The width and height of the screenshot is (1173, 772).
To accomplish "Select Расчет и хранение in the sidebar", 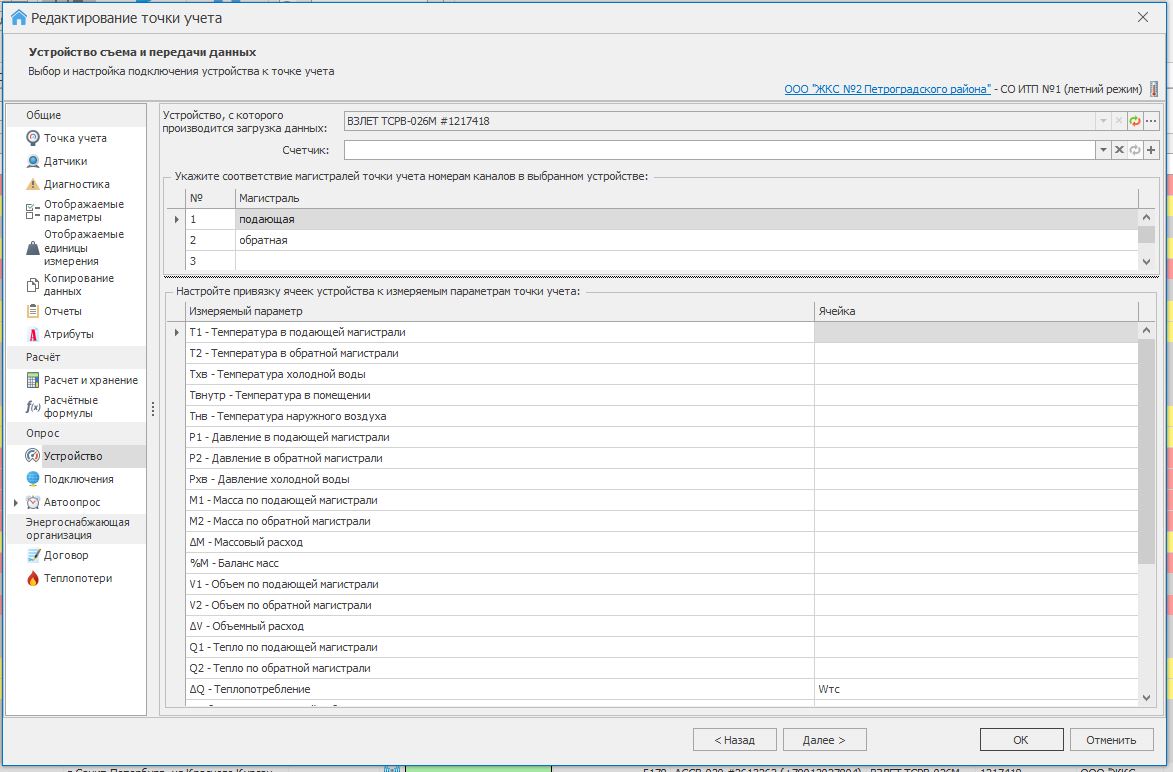I will tap(82, 380).
